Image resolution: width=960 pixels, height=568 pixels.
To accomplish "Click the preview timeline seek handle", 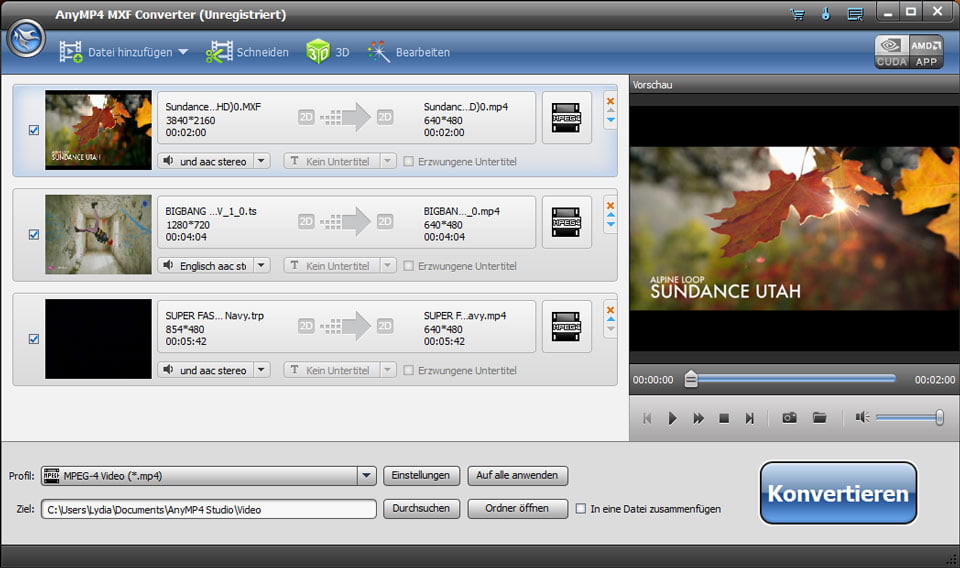I will (x=691, y=379).
